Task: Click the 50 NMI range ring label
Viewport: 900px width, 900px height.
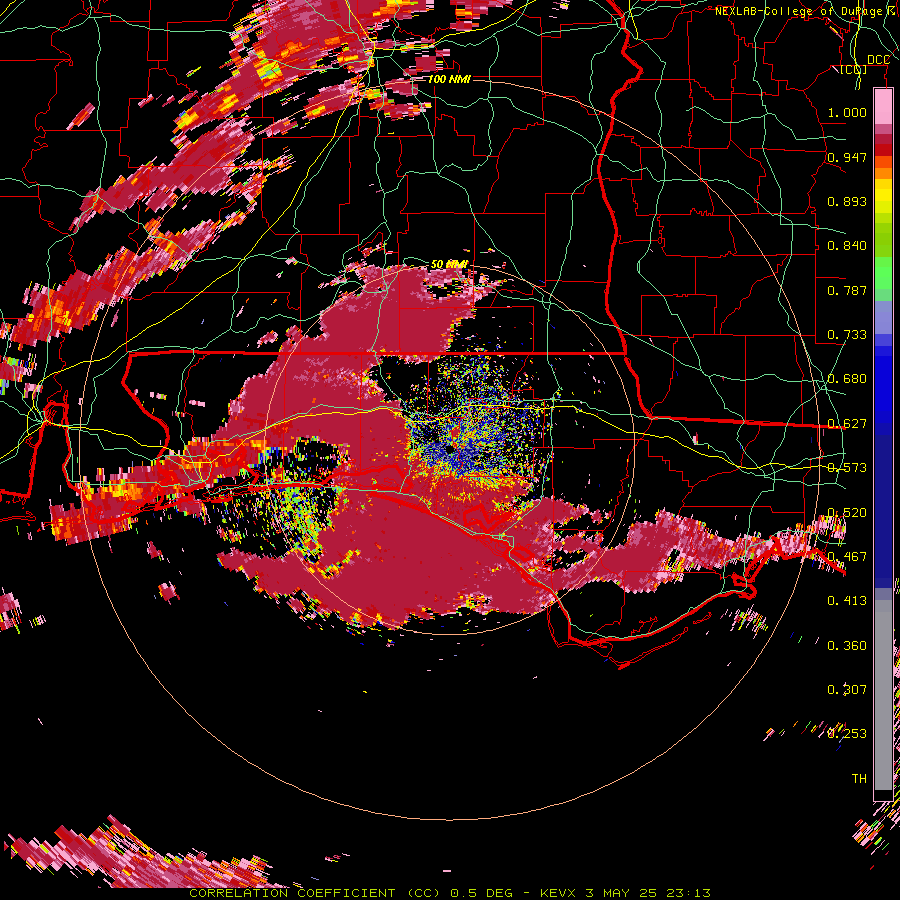Action: pyautogui.click(x=449, y=264)
